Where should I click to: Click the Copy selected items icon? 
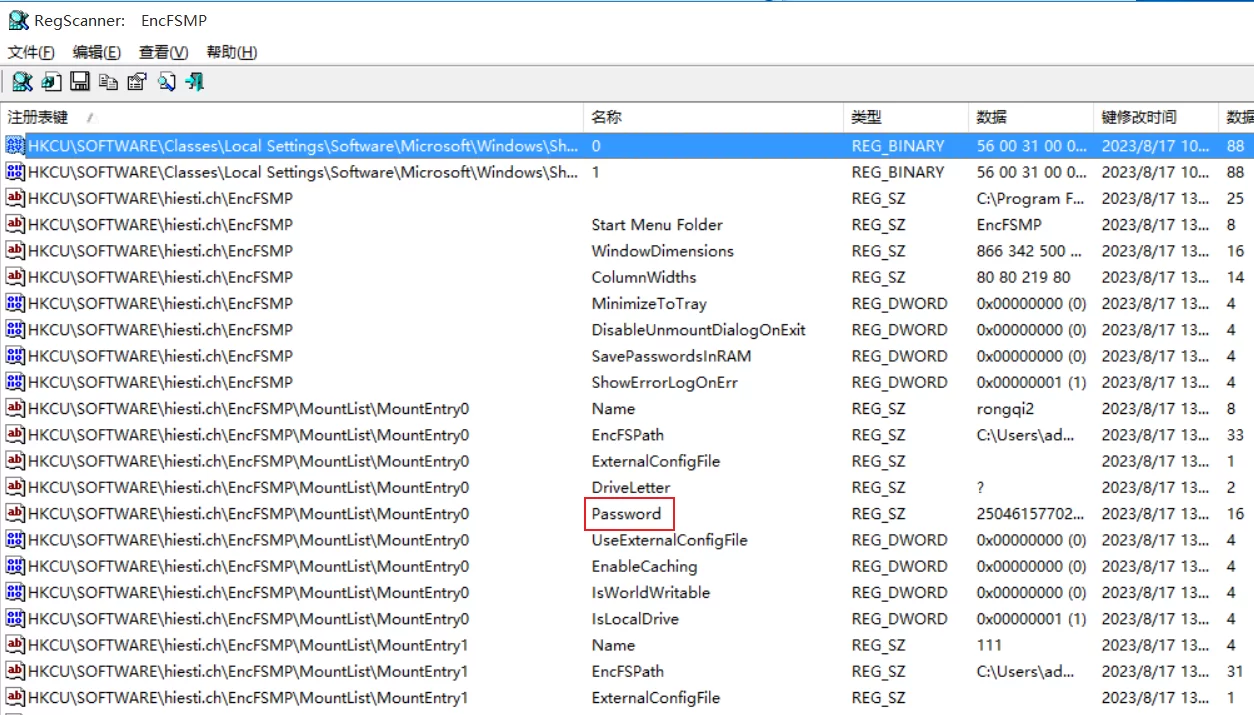point(108,82)
